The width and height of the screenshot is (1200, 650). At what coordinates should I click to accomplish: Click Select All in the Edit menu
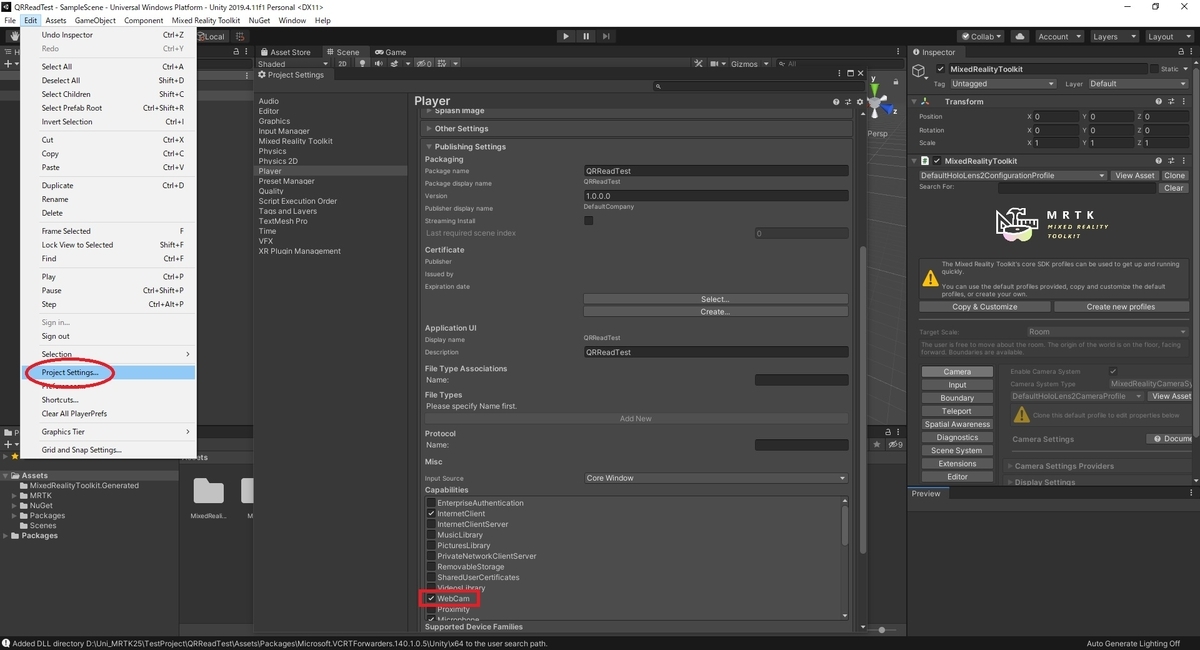pos(57,67)
